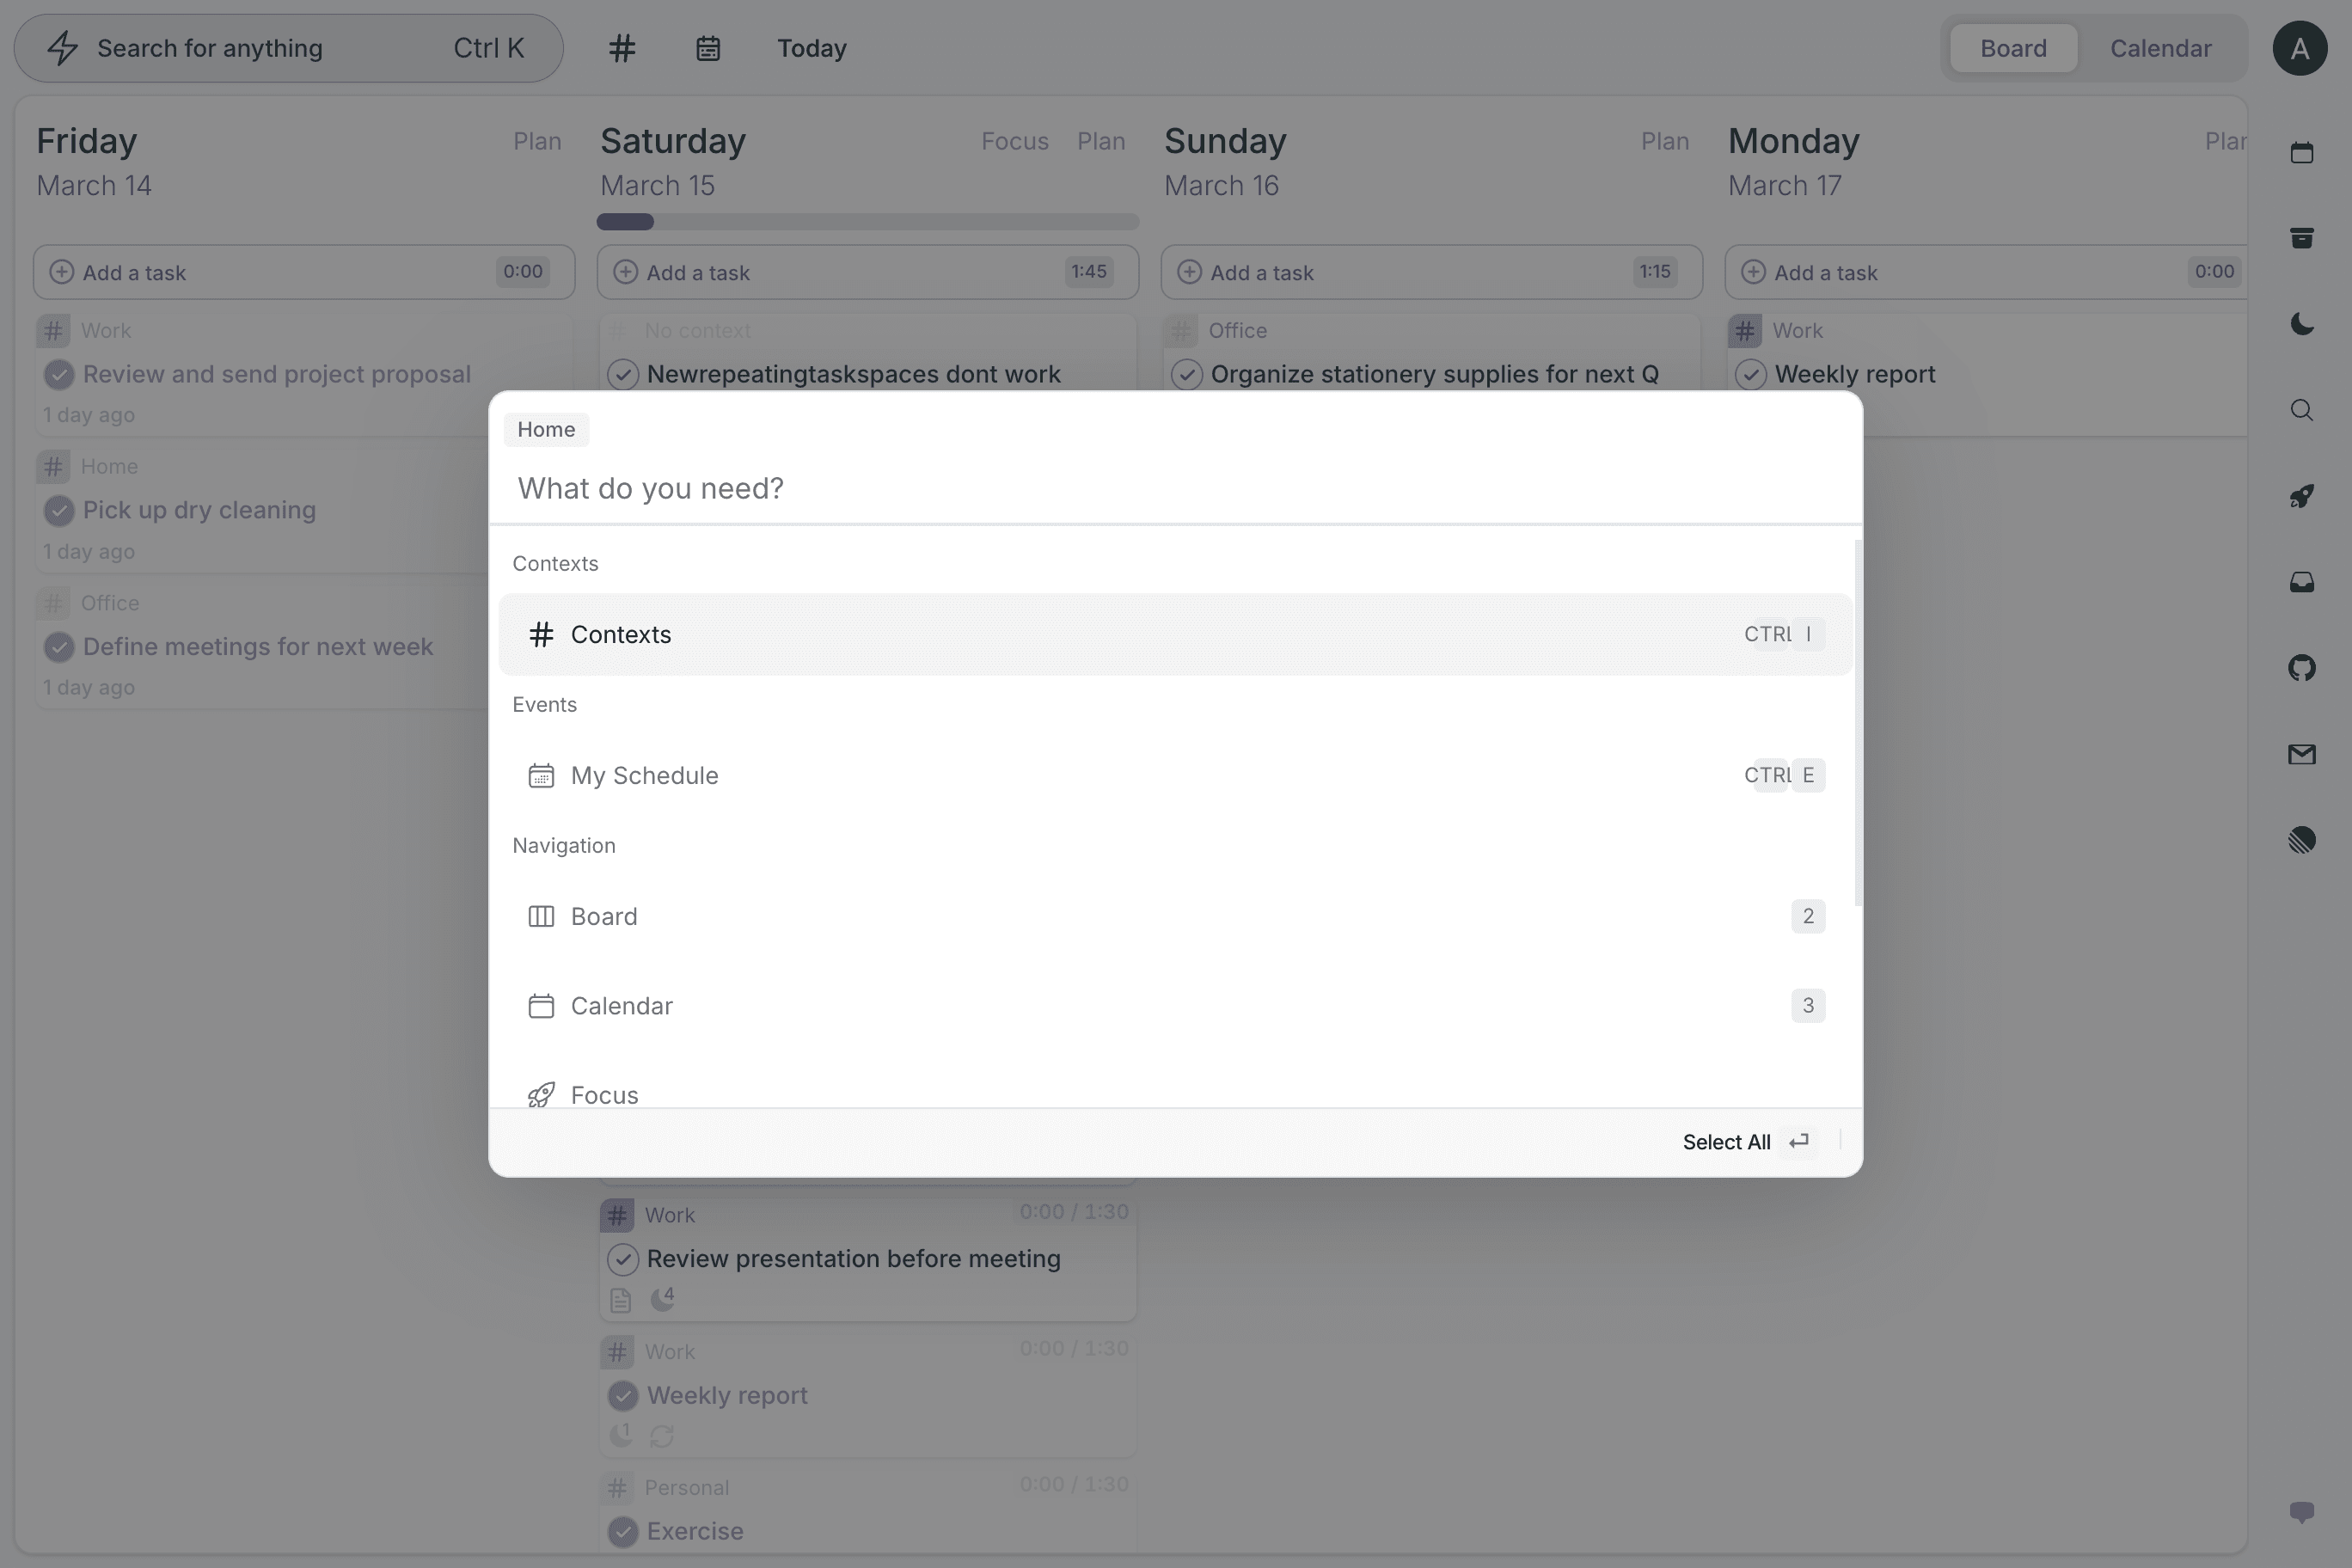2352x1568 pixels.
Task: Click the mail envelope icon in sidebar
Action: 2302,754
